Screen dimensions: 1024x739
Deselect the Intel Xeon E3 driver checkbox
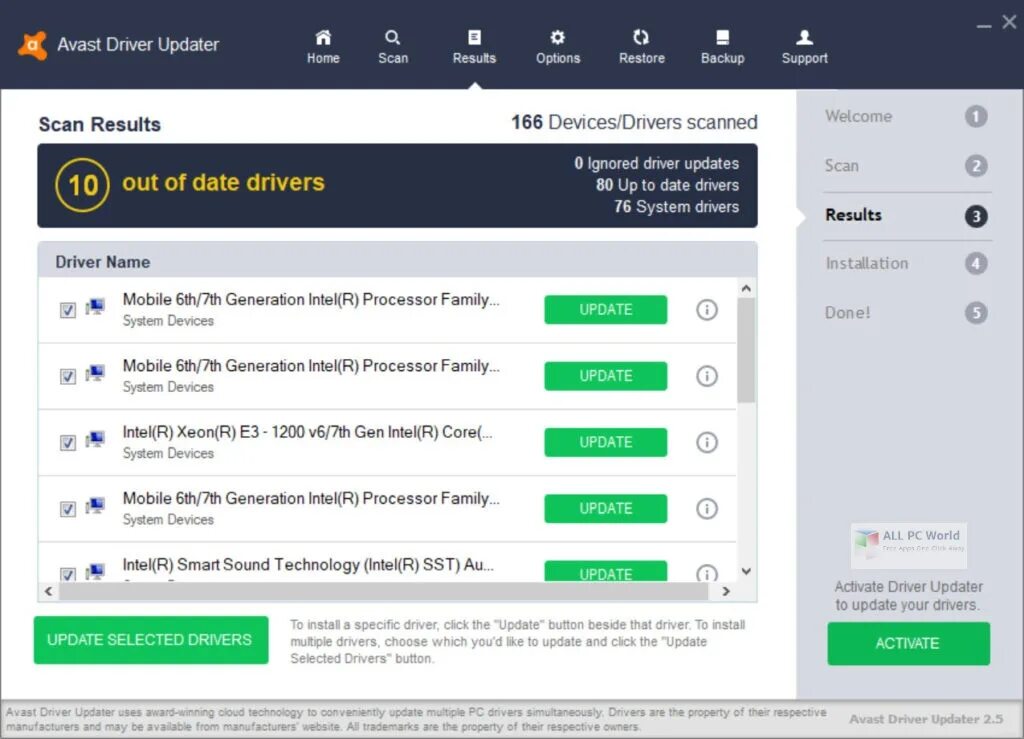67,442
